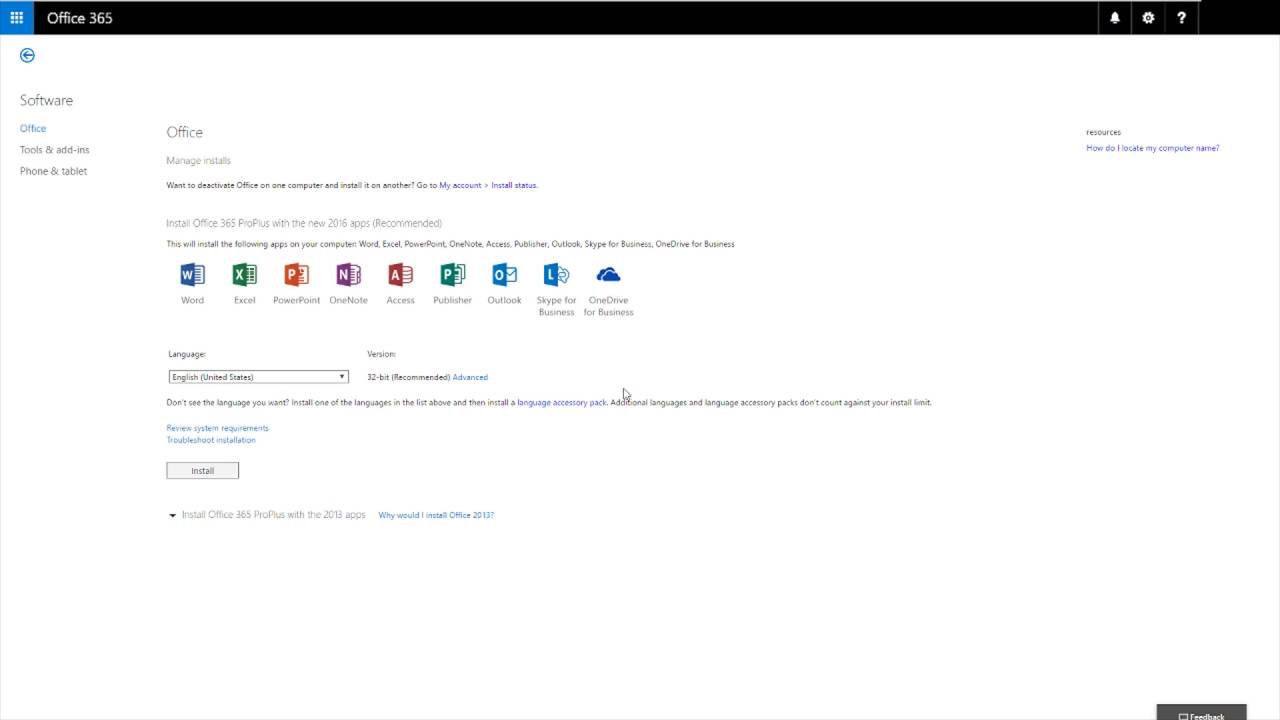Open the My account link

pos(460,185)
